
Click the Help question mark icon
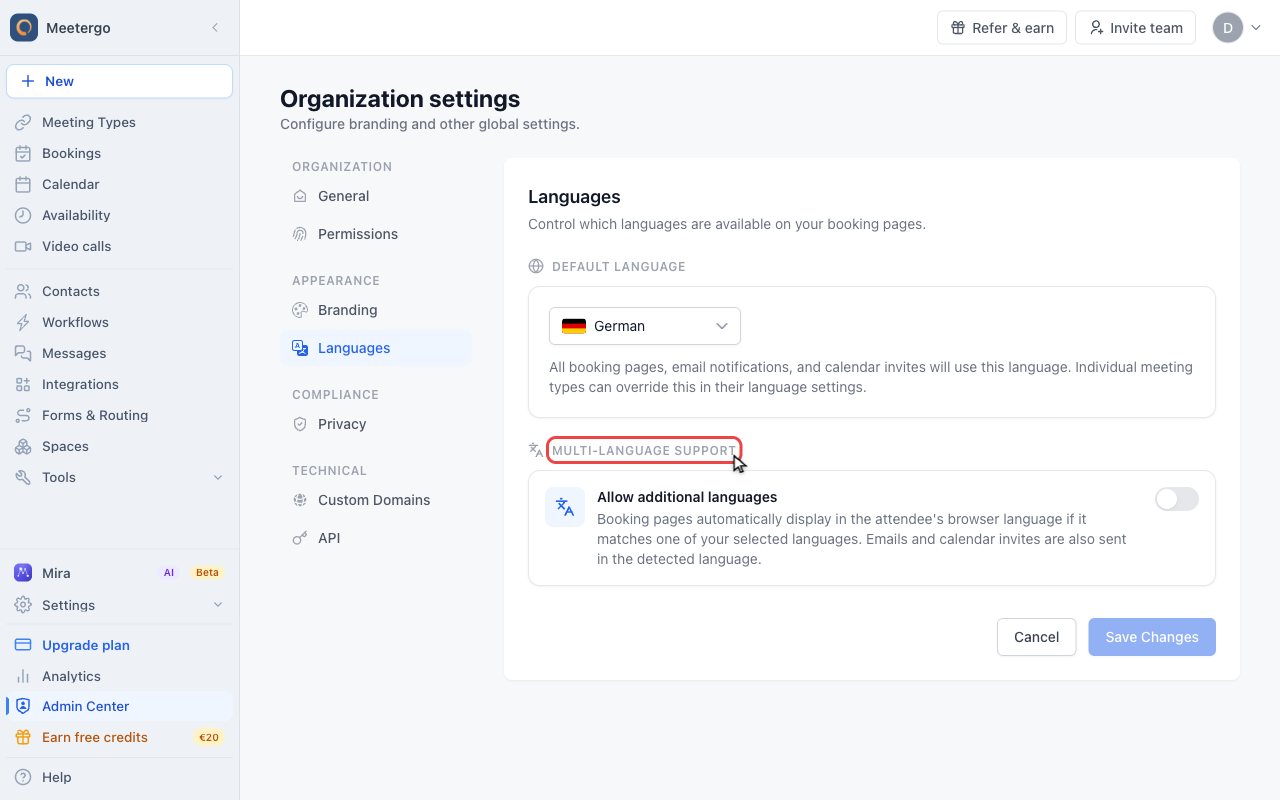(23, 777)
